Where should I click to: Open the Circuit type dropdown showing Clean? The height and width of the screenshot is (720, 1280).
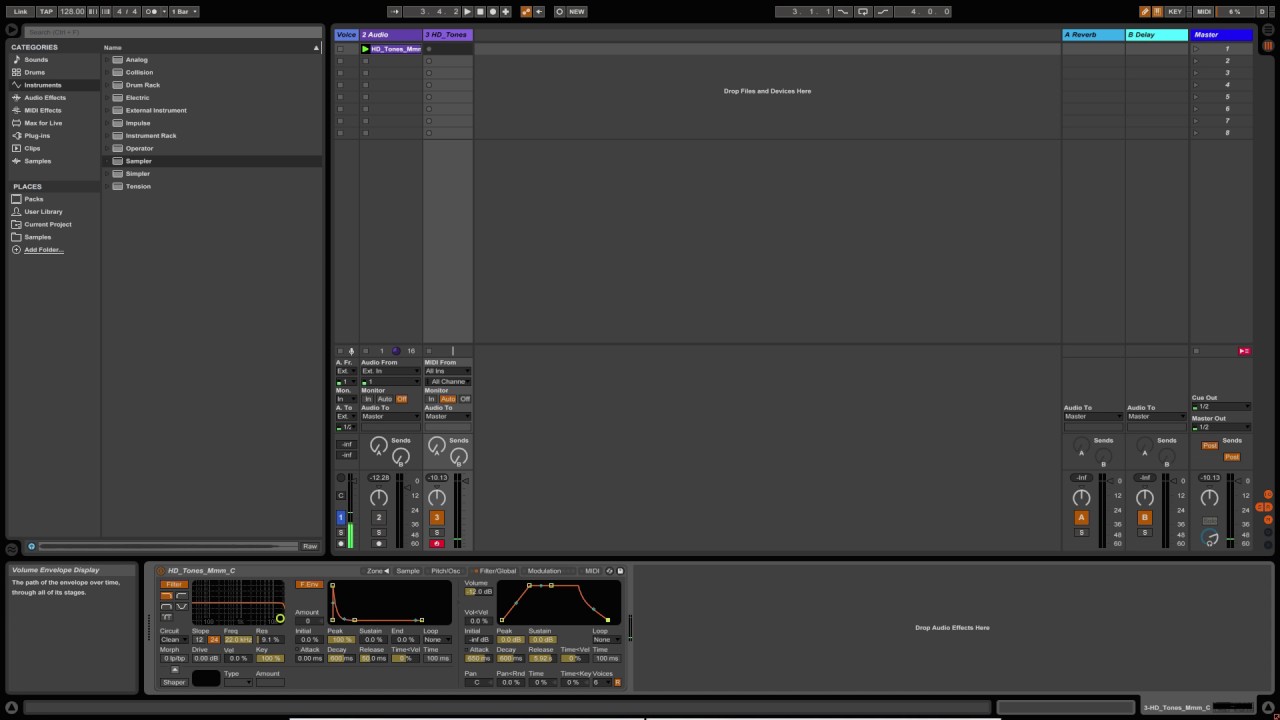(173, 640)
